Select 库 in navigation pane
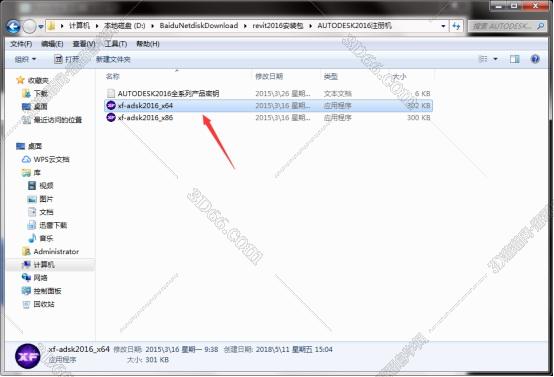The image size is (554, 377). tap(37, 173)
